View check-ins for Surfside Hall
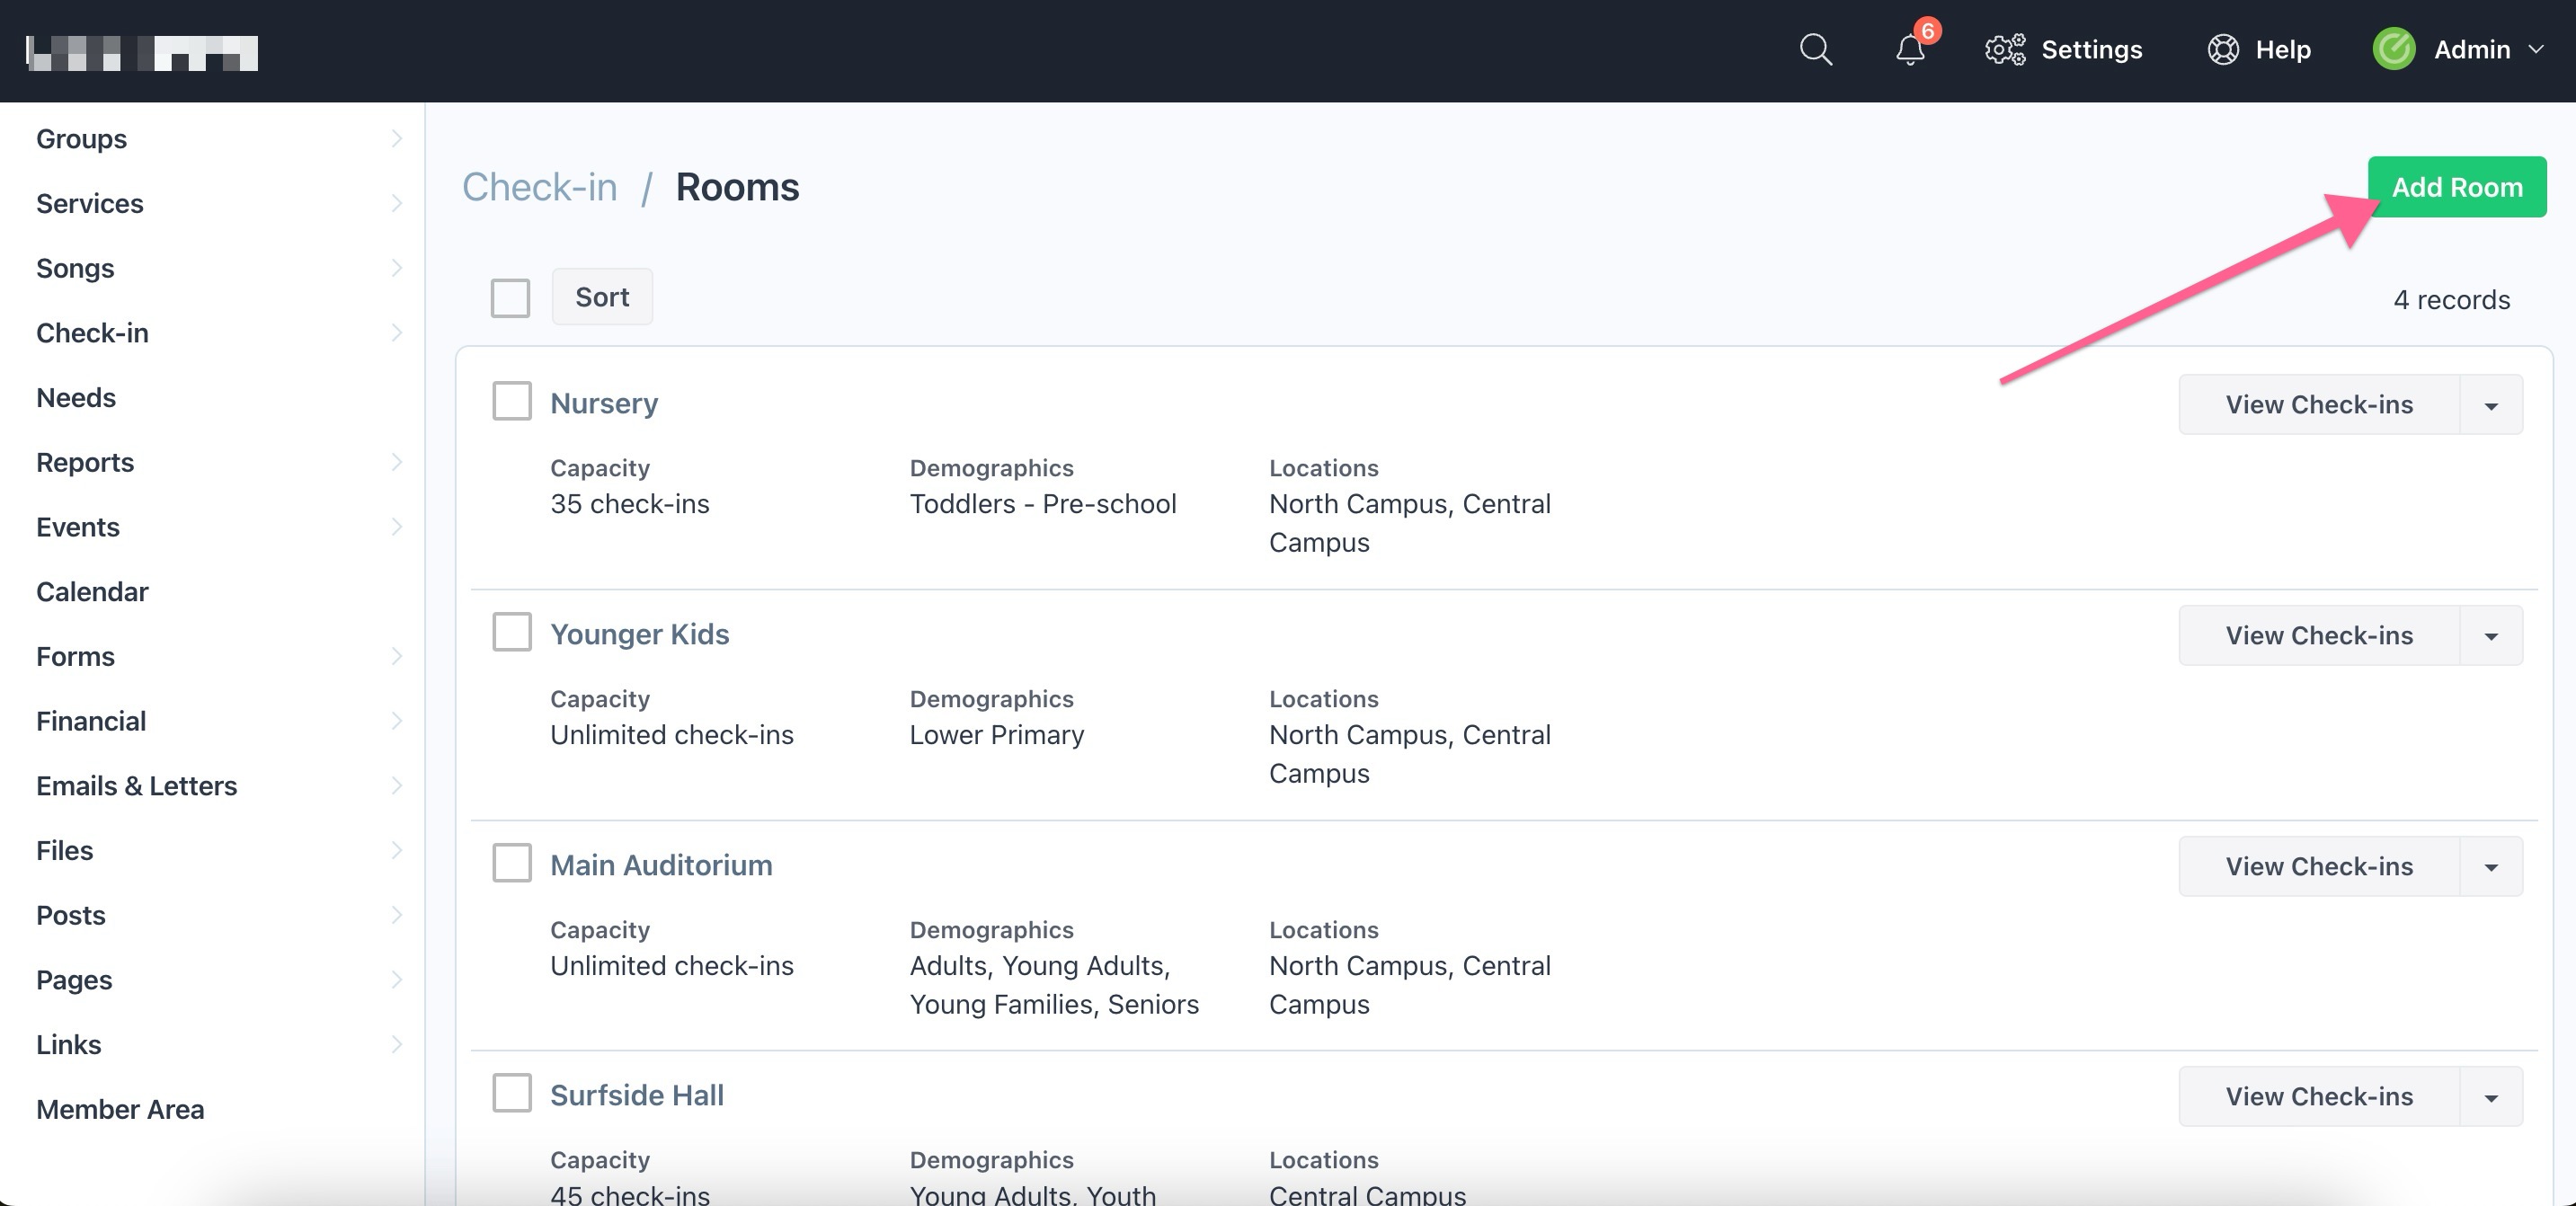This screenshot has width=2576, height=1206. point(2319,1097)
